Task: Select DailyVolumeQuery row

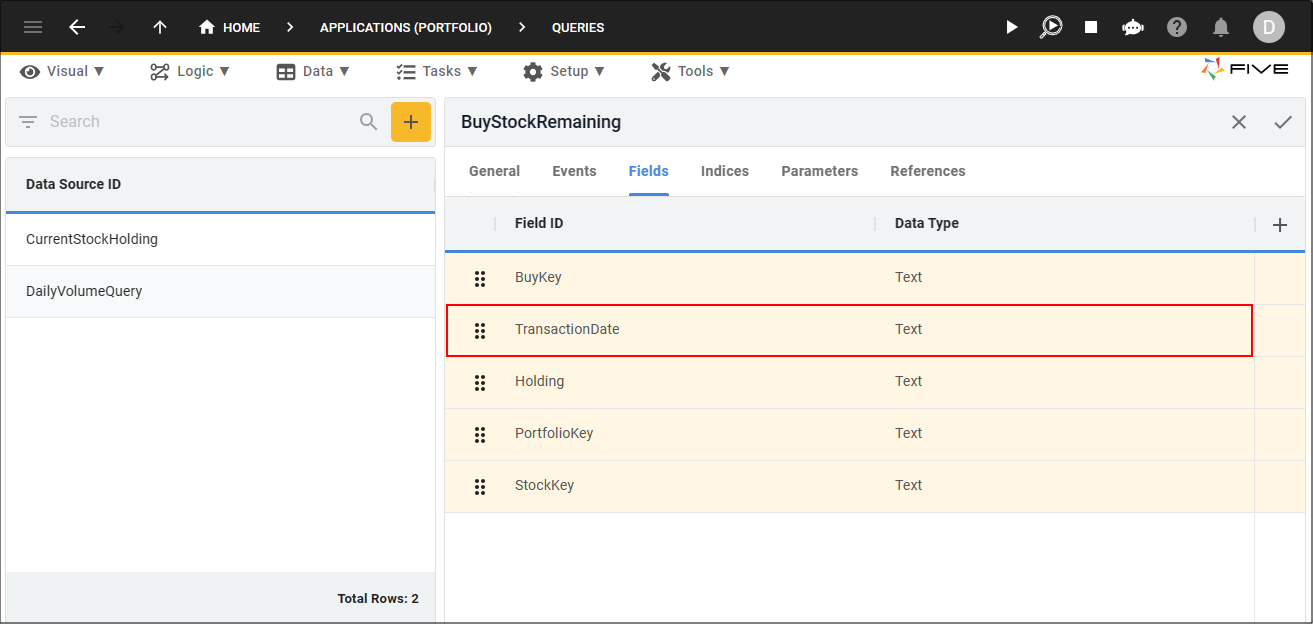Action: [220, 291]
